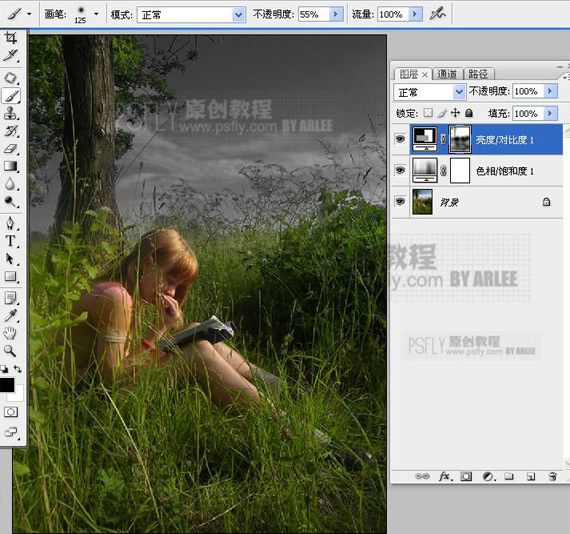Select 亮度/对比度 1 layer mask thumbnail
Screen dimensions: 570x534
point(460,139)
